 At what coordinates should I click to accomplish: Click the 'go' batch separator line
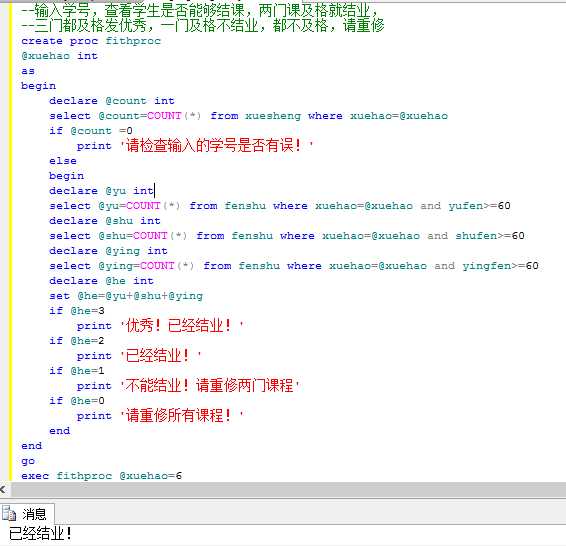coord(28,461)
